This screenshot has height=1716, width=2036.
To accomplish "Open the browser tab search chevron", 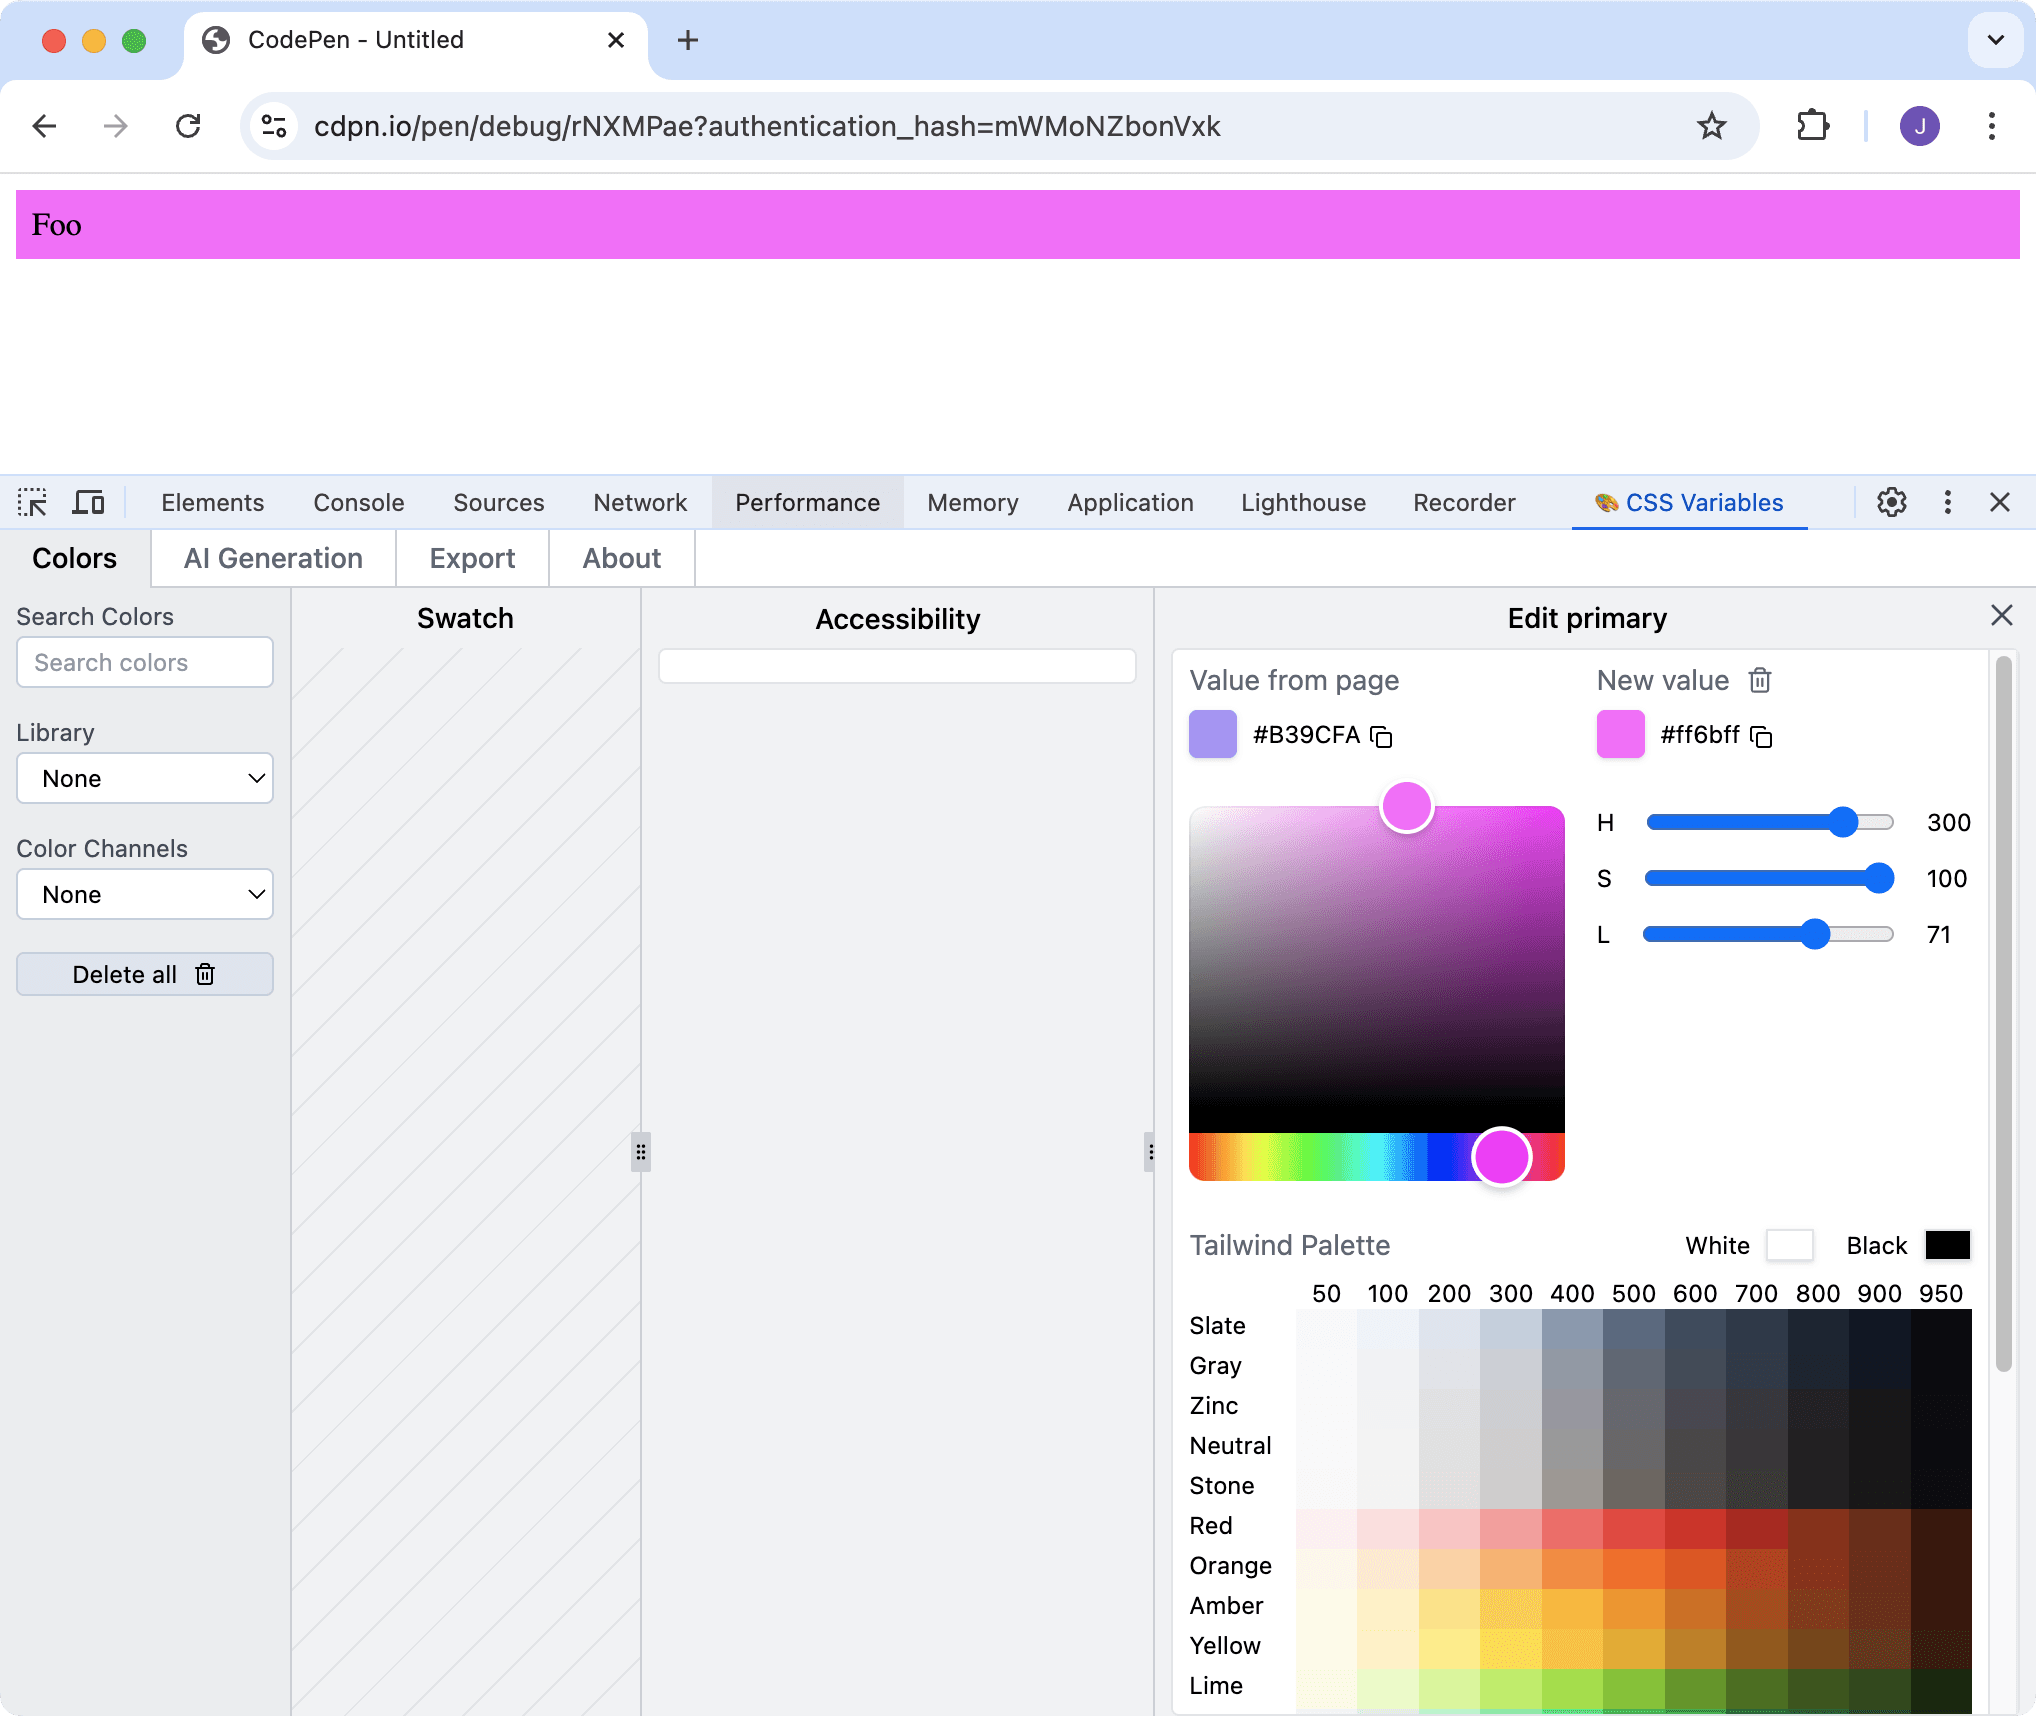I will [x=1995, y=41].
